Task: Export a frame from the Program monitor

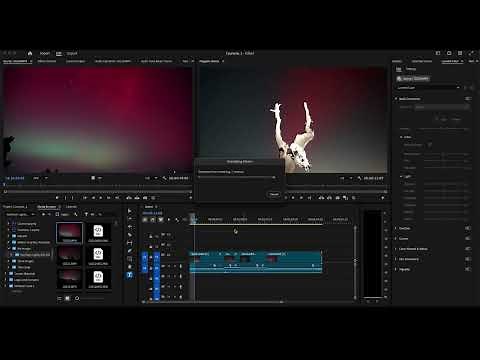Action: [x=337, y=198]
